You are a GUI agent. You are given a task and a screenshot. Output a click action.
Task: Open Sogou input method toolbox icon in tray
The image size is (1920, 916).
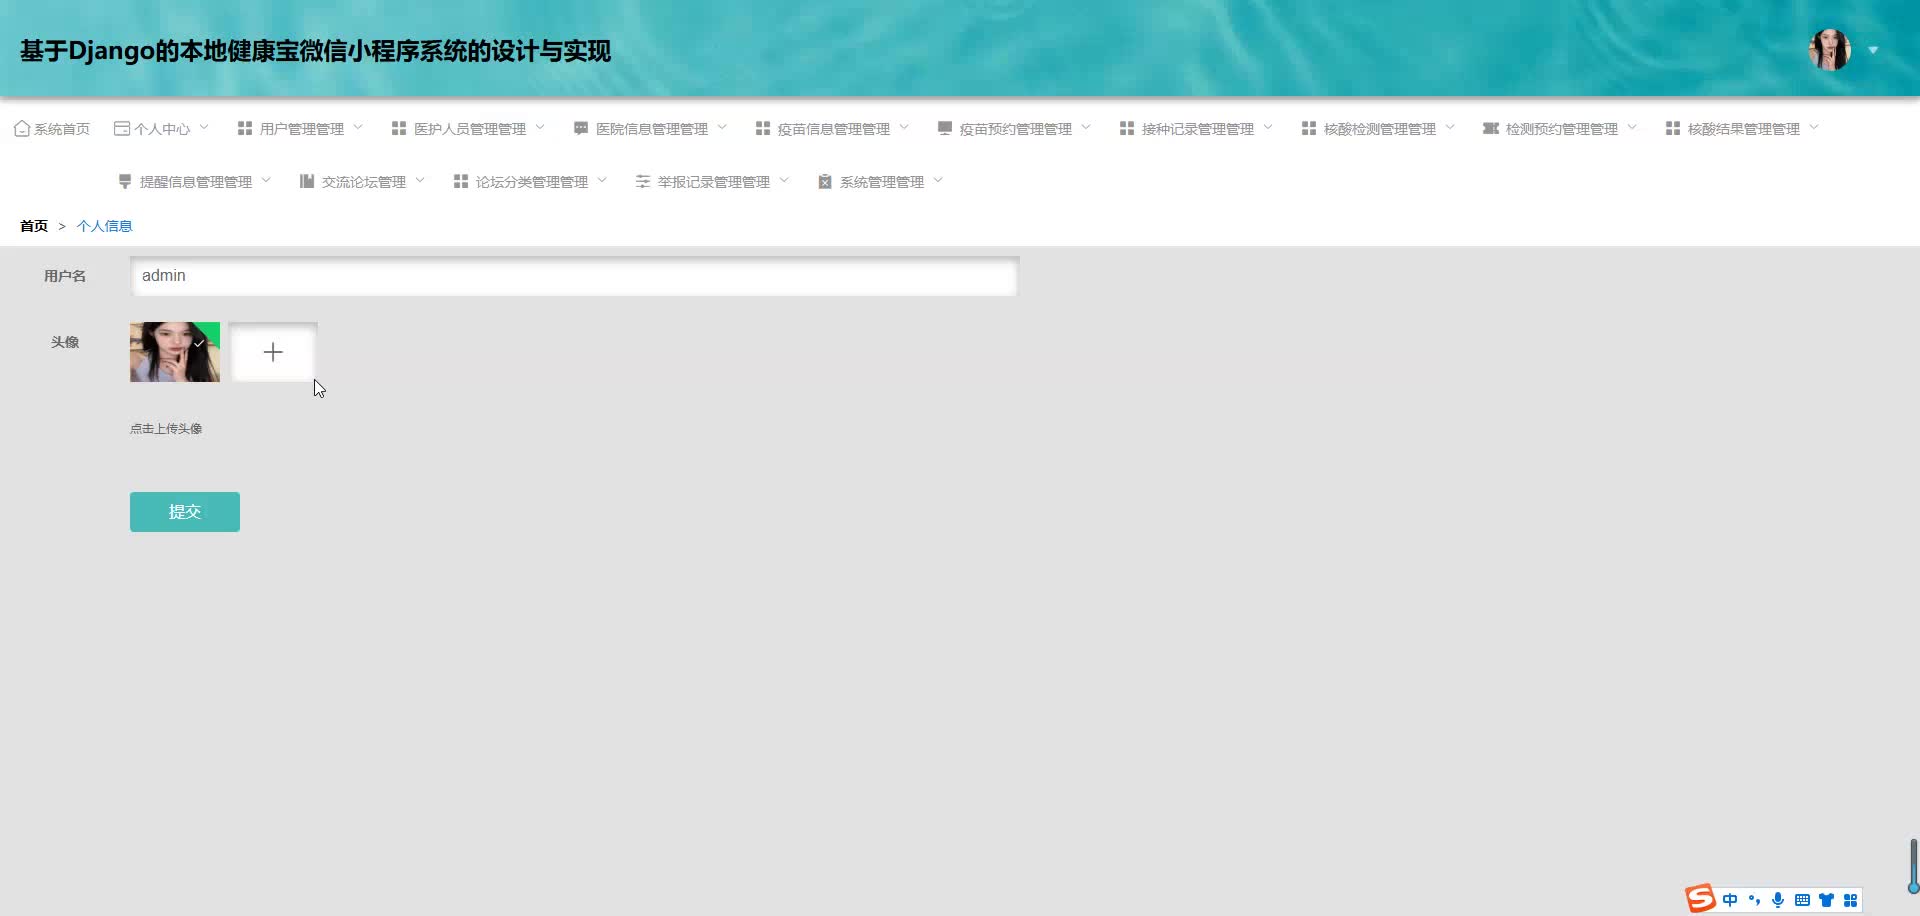(x=1849, y=900)
